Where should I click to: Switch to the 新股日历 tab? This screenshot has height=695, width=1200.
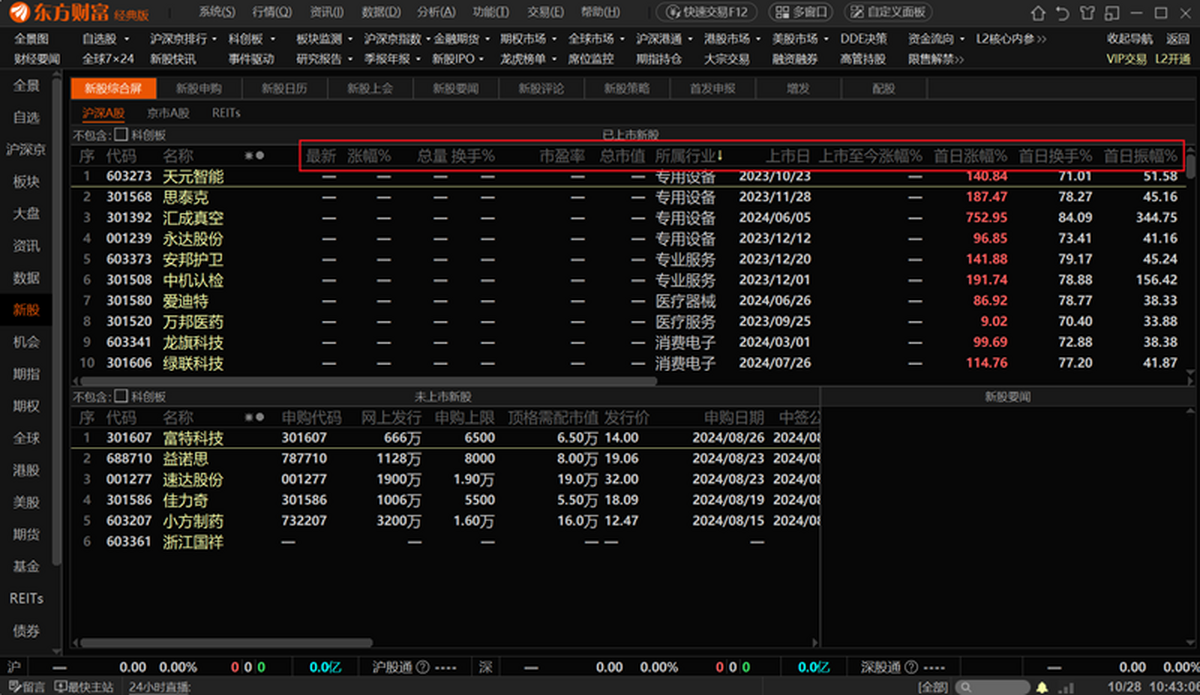285,88
